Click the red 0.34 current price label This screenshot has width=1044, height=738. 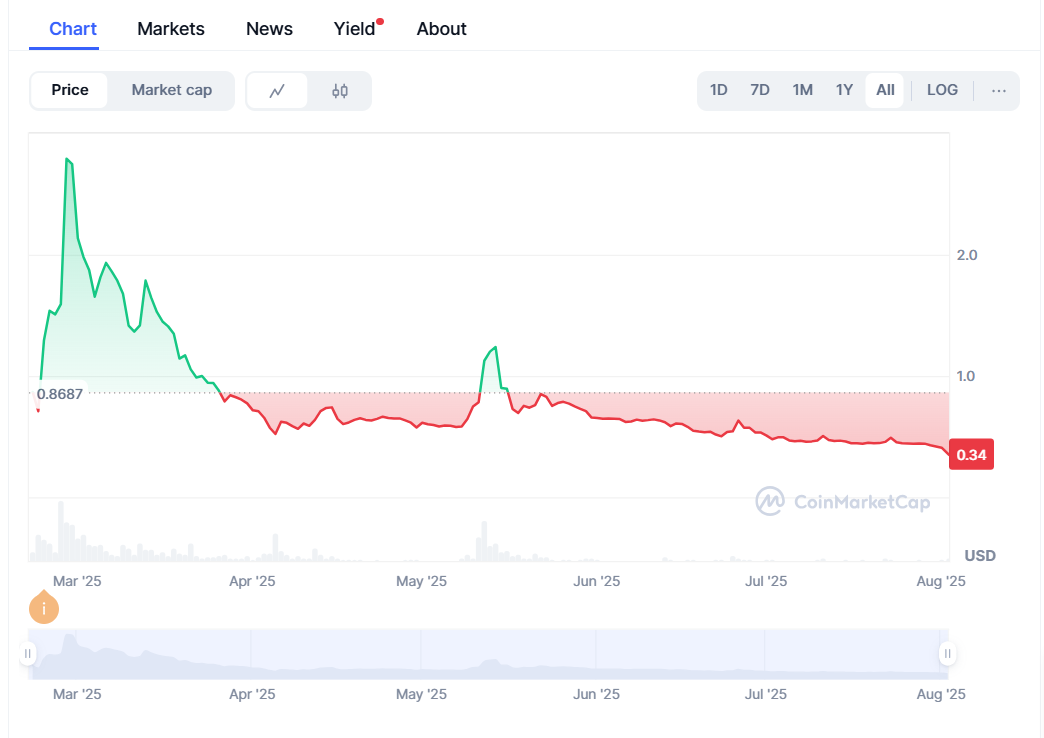click(x=971, y=455)
